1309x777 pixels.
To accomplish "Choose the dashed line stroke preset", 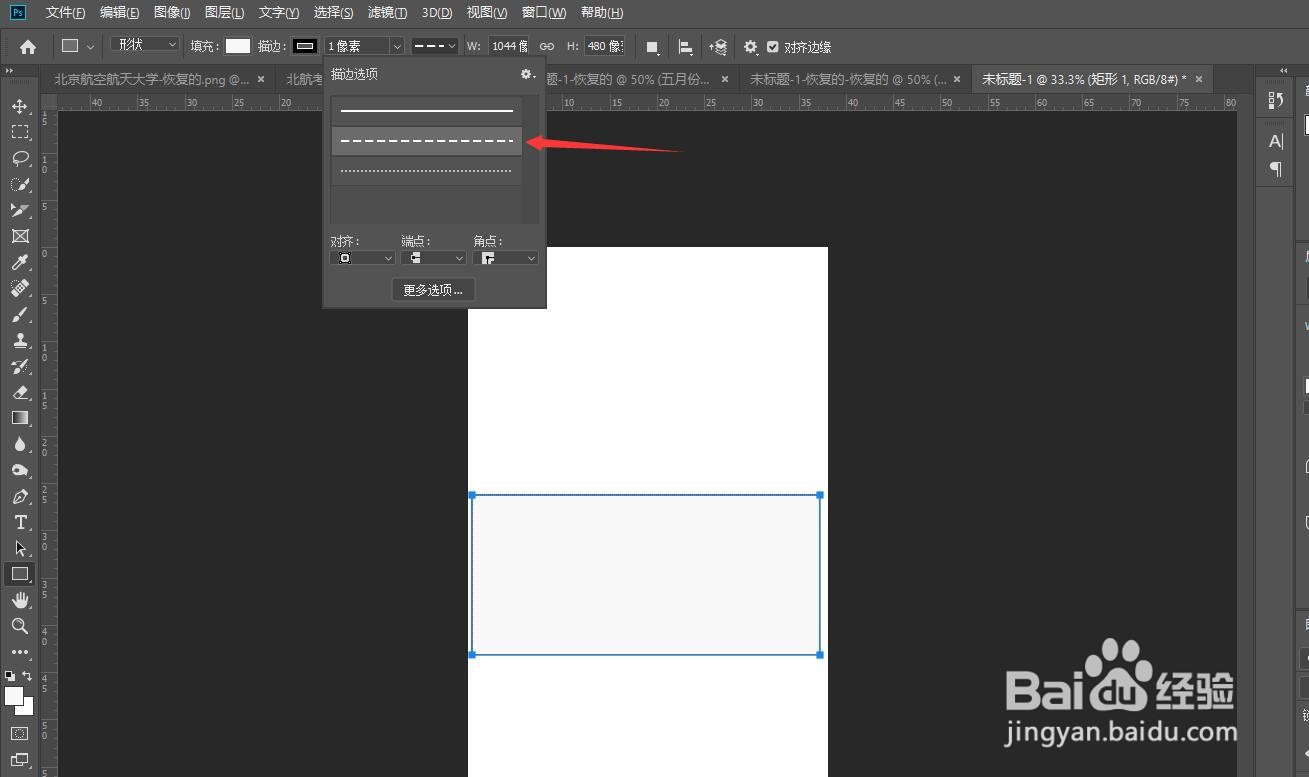I will (x=427, y=141).
